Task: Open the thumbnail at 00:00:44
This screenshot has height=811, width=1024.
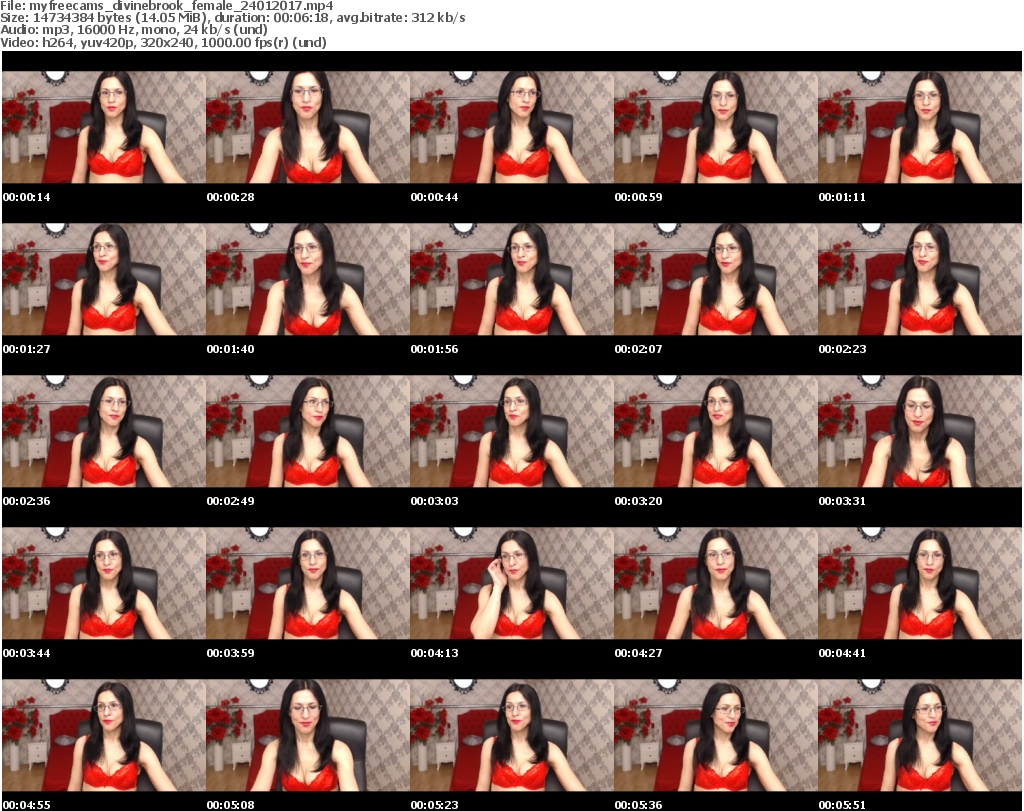Action: 511,127
